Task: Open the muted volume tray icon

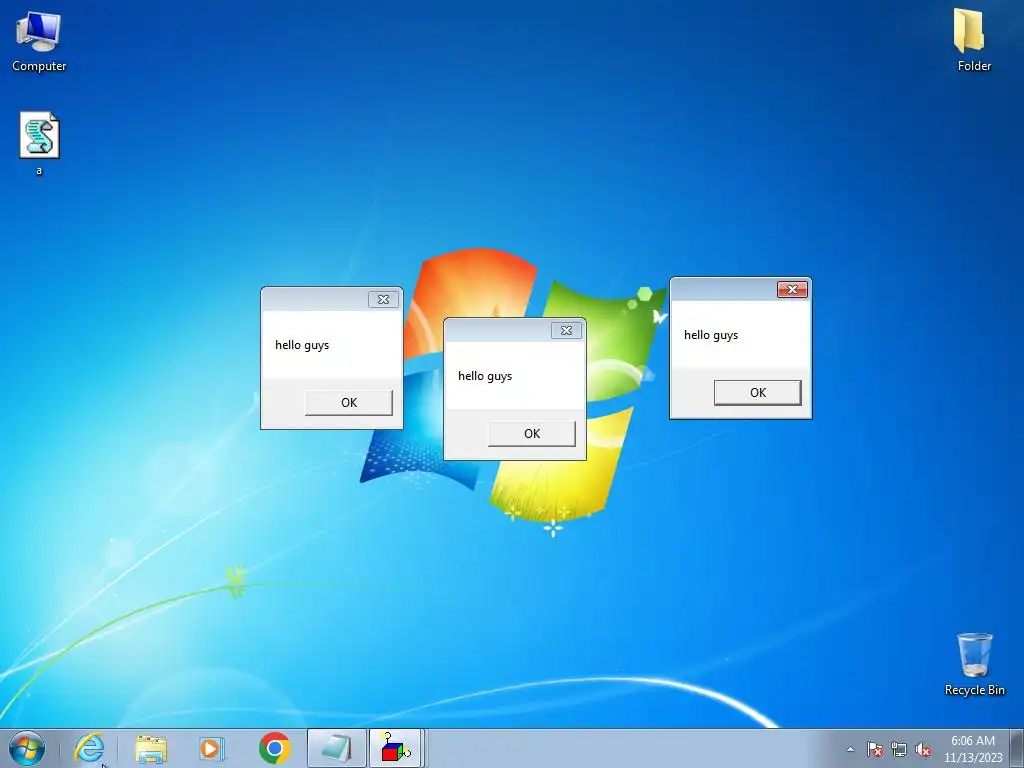Action: [923, 749]
